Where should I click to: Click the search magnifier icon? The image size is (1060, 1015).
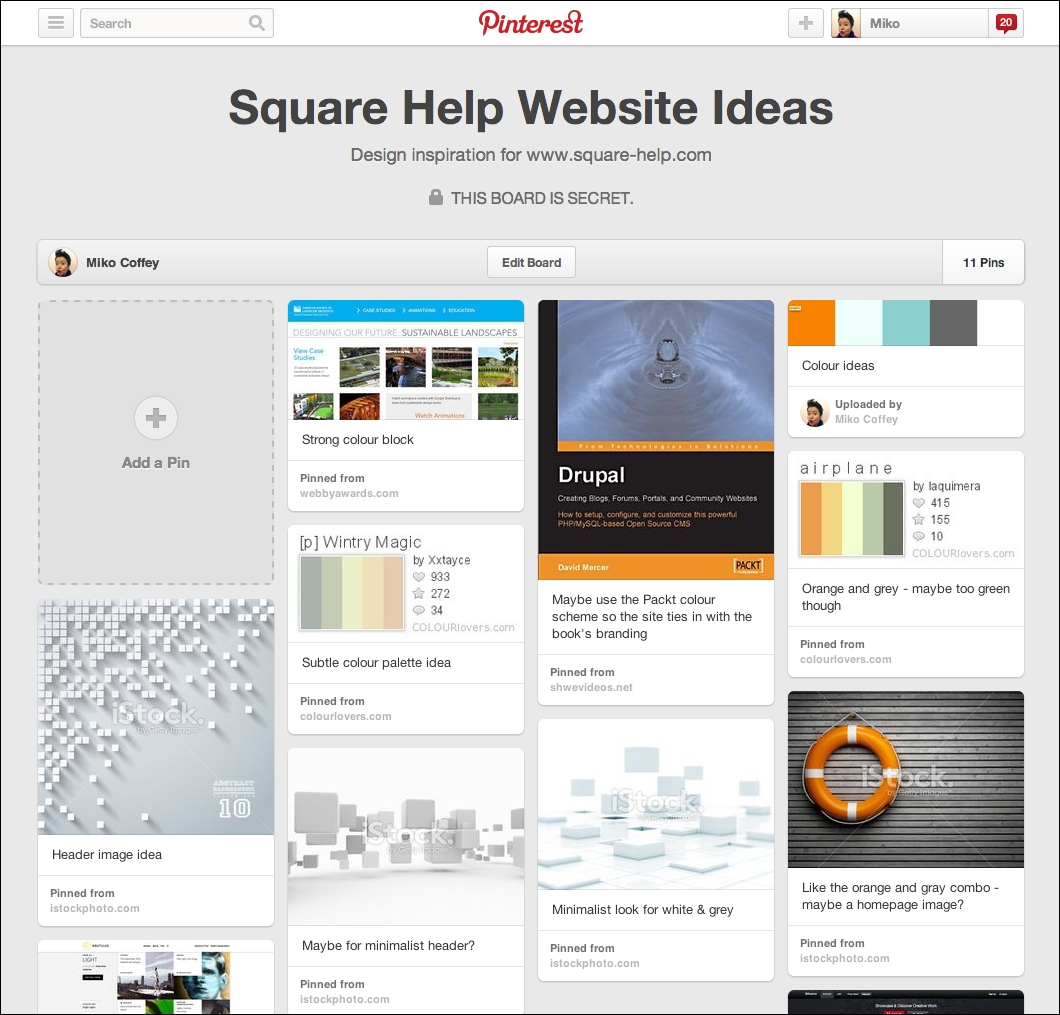tap(256, 23)
